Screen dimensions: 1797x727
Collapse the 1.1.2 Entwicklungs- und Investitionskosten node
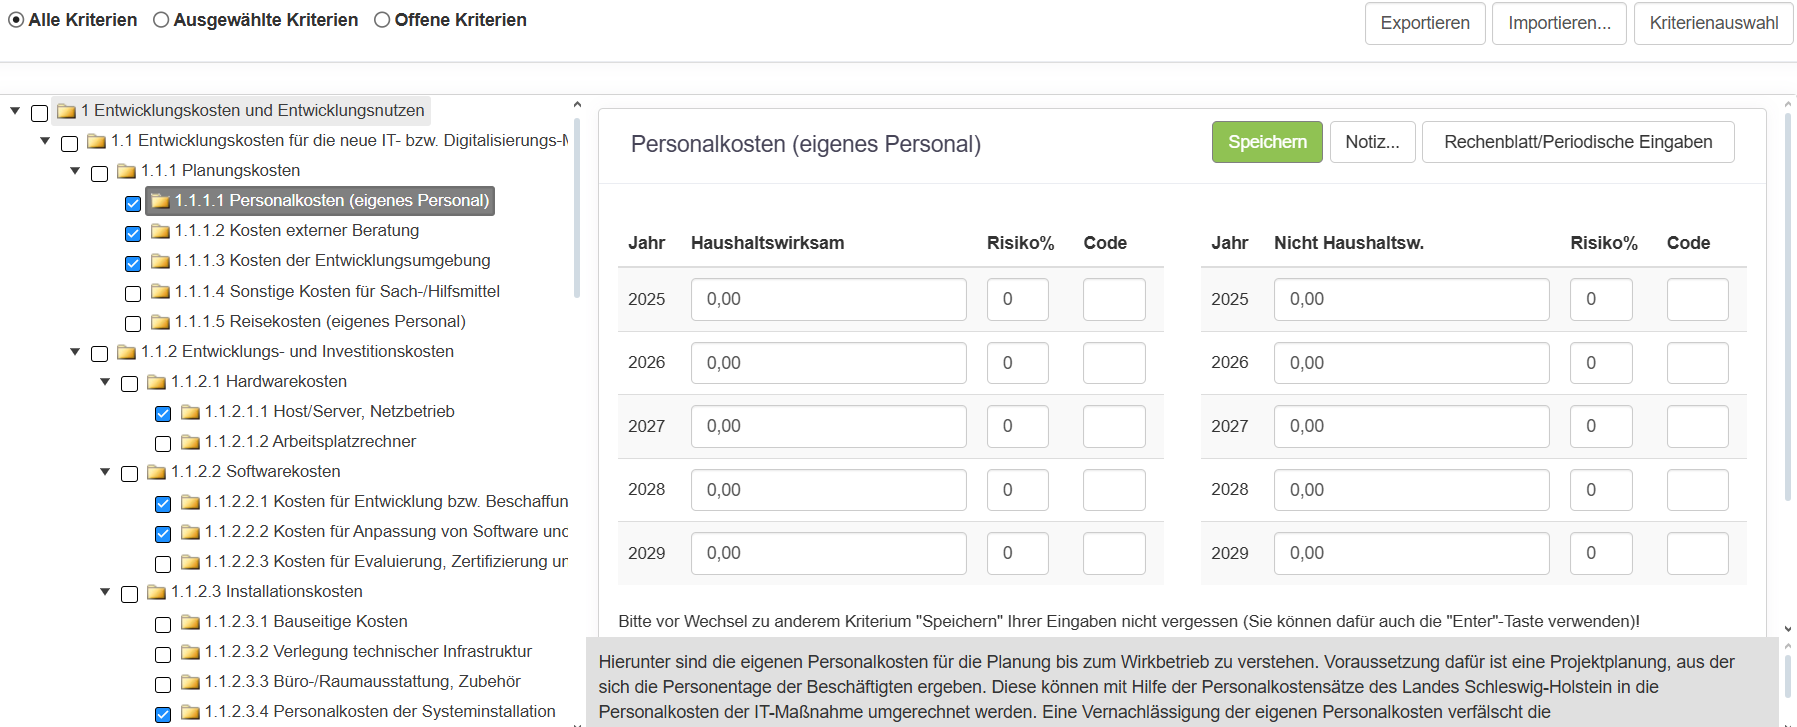click(x=75, y=352)
